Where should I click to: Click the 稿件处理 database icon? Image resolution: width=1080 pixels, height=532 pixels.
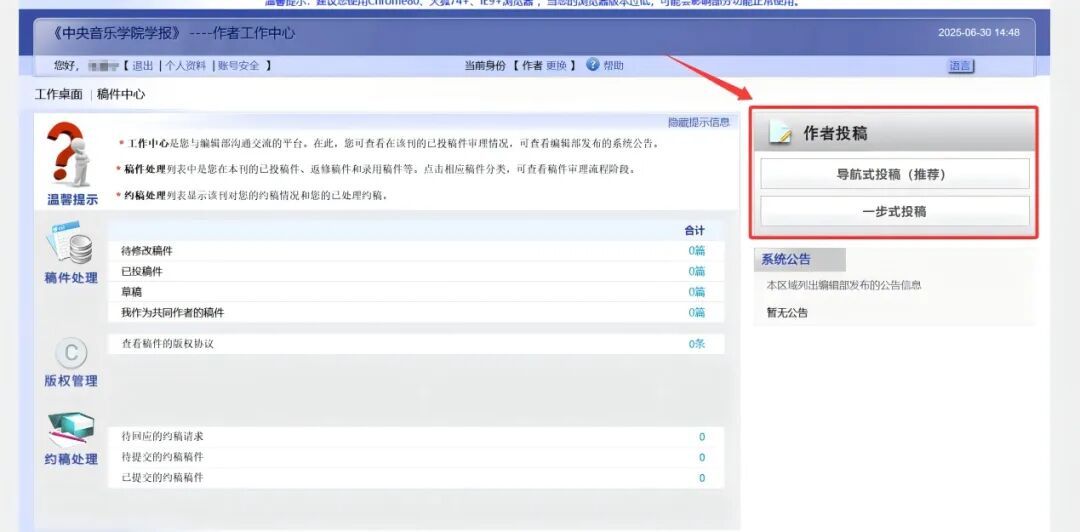click(x=71, y=244)
